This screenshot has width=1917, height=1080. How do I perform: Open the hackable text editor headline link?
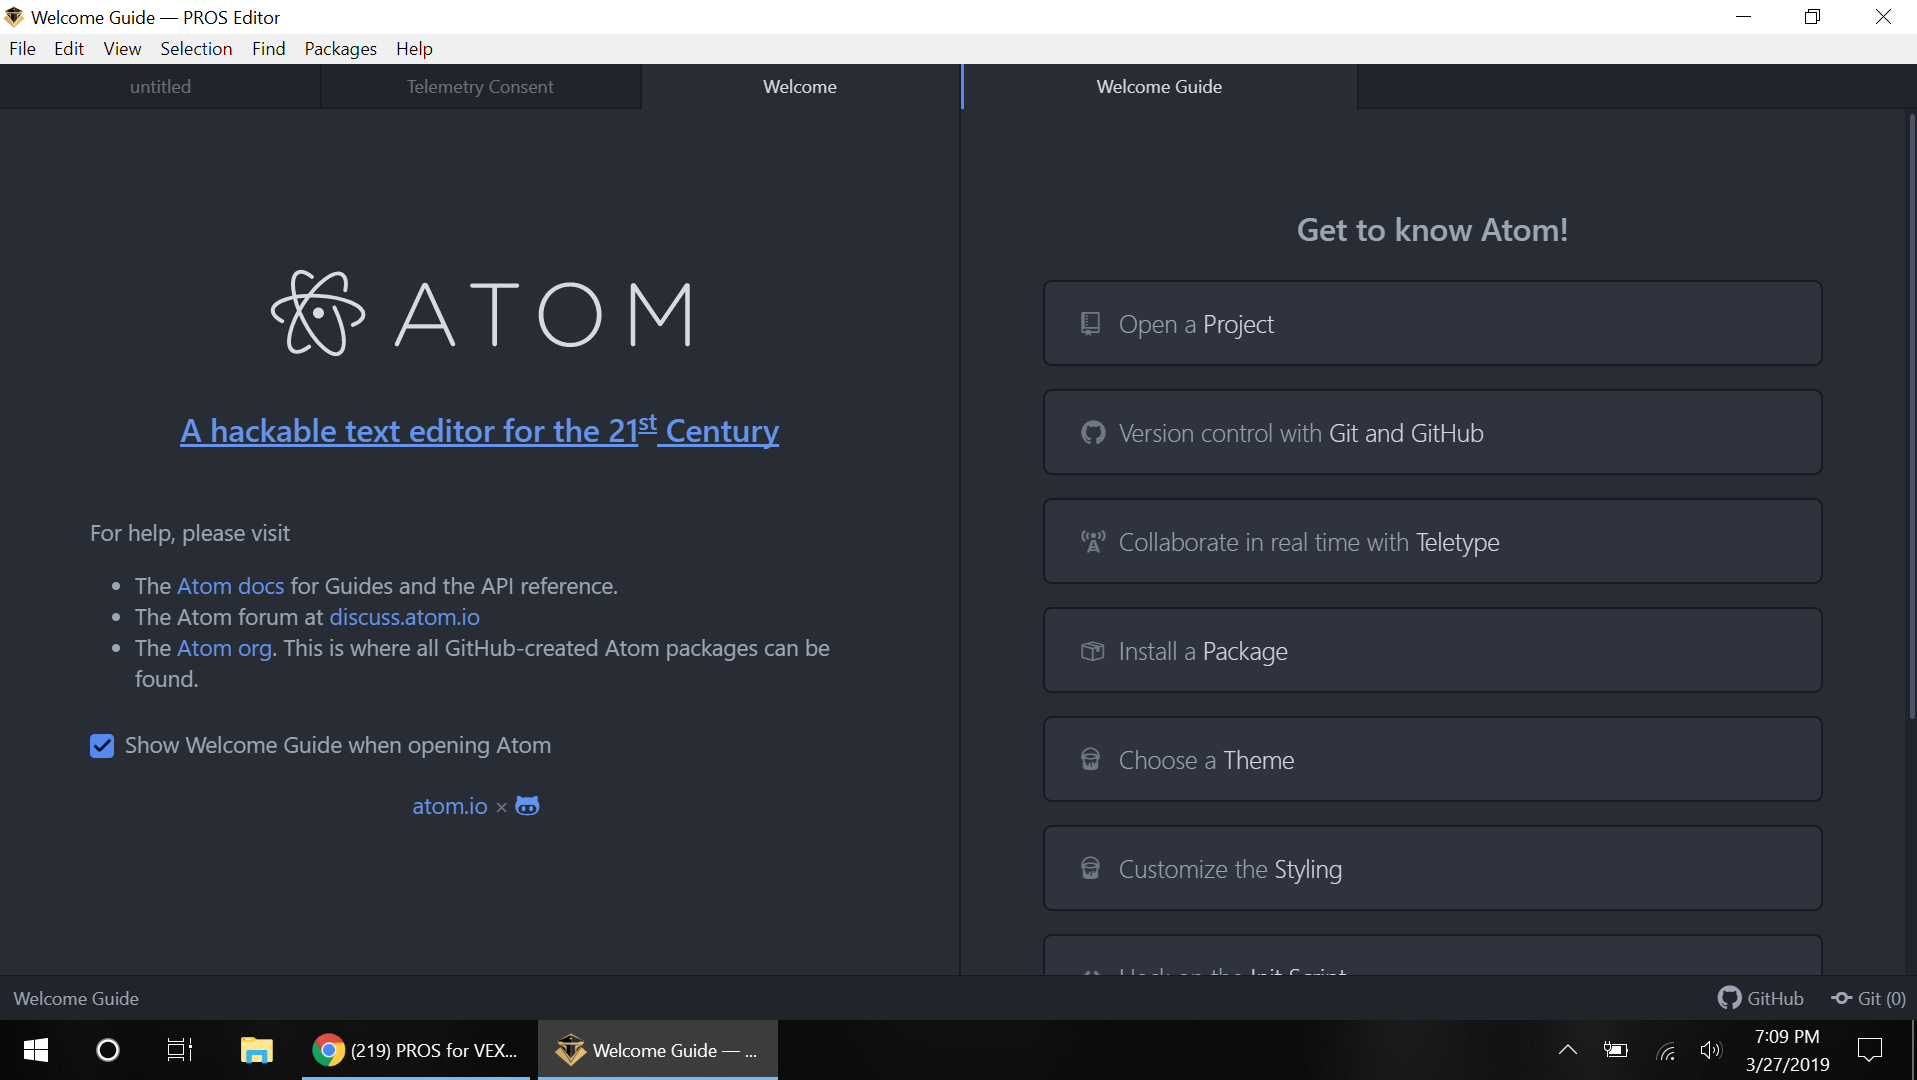click(x=479, y=430)
